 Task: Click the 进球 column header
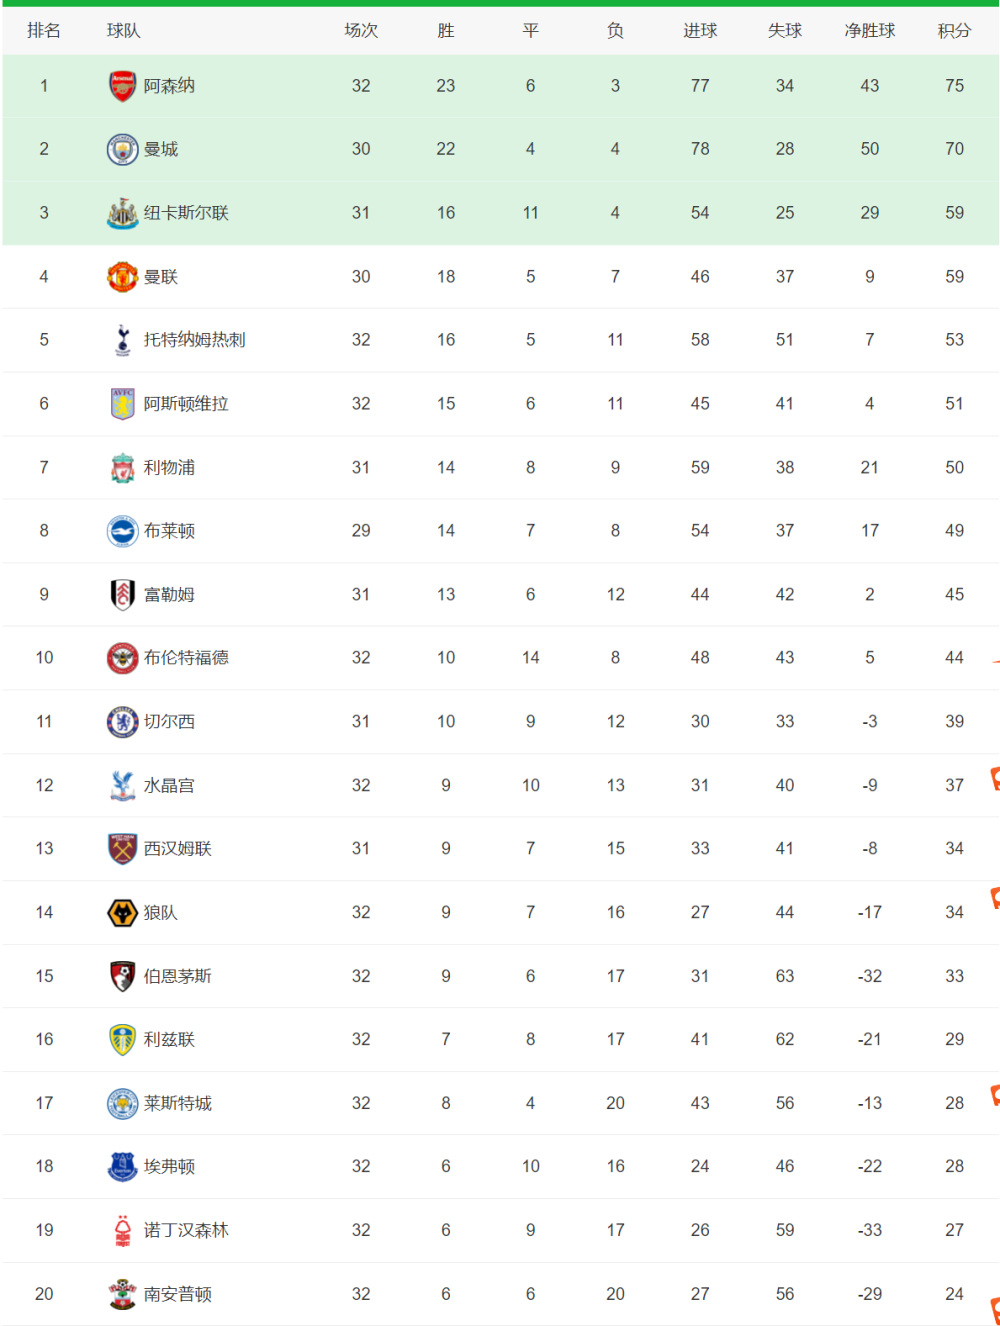700,31
